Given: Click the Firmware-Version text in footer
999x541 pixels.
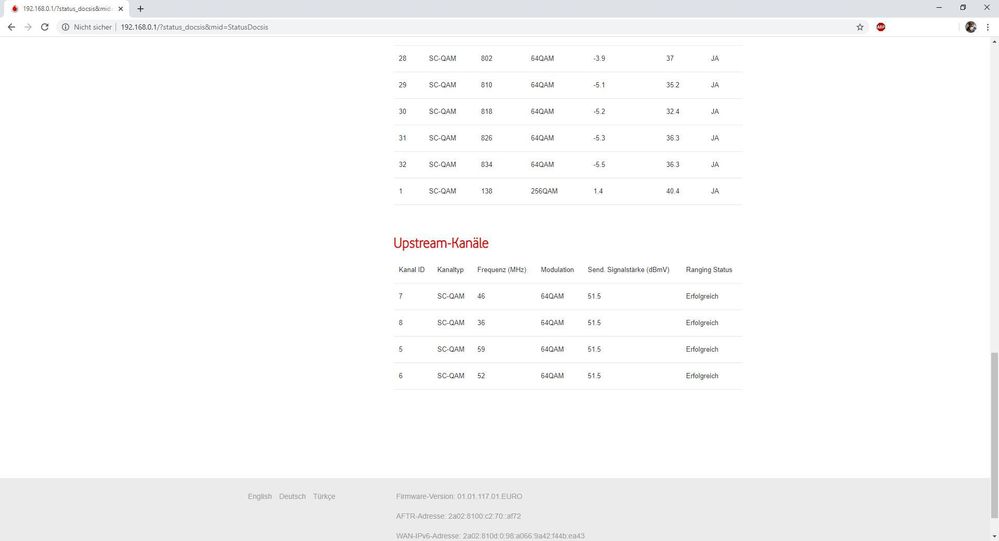Looking at the screenshot, I should pos(459,496).
